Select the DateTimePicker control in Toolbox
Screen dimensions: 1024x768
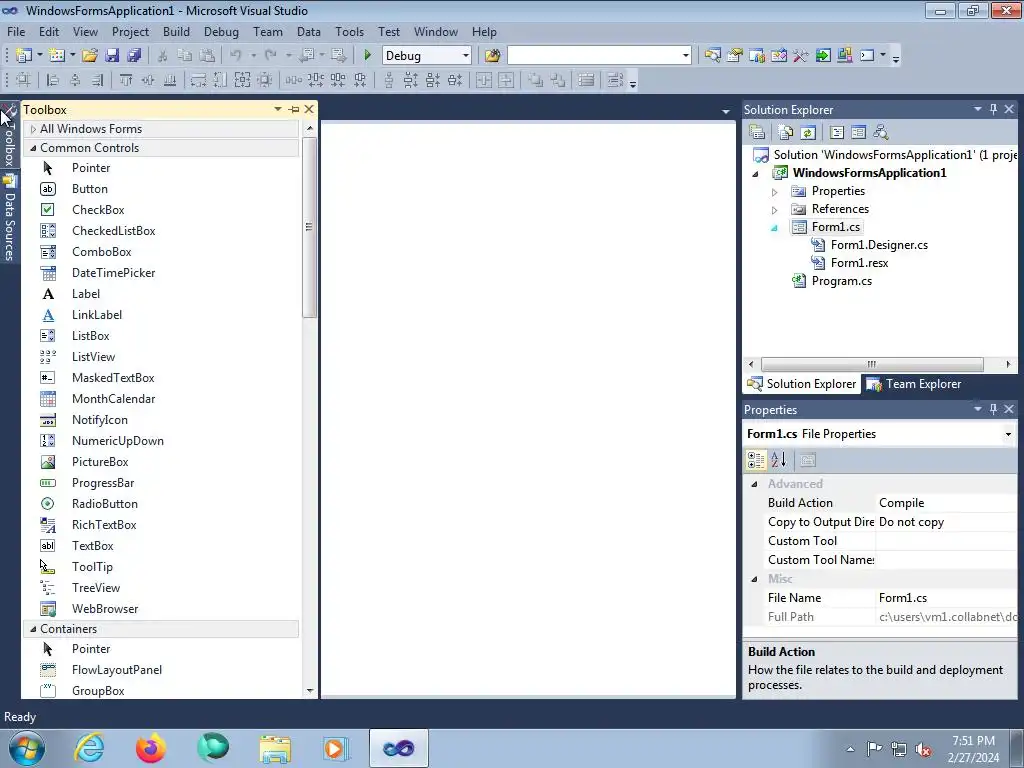tap(113, 272)
